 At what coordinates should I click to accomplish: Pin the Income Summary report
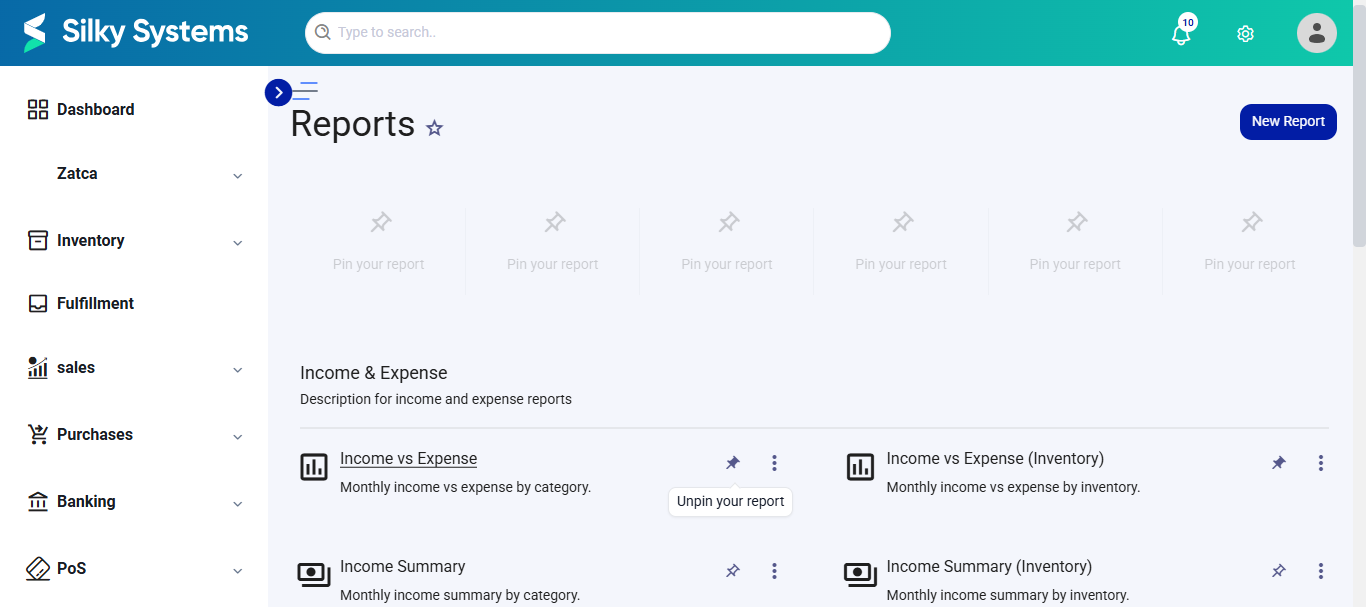coord(733,571)
